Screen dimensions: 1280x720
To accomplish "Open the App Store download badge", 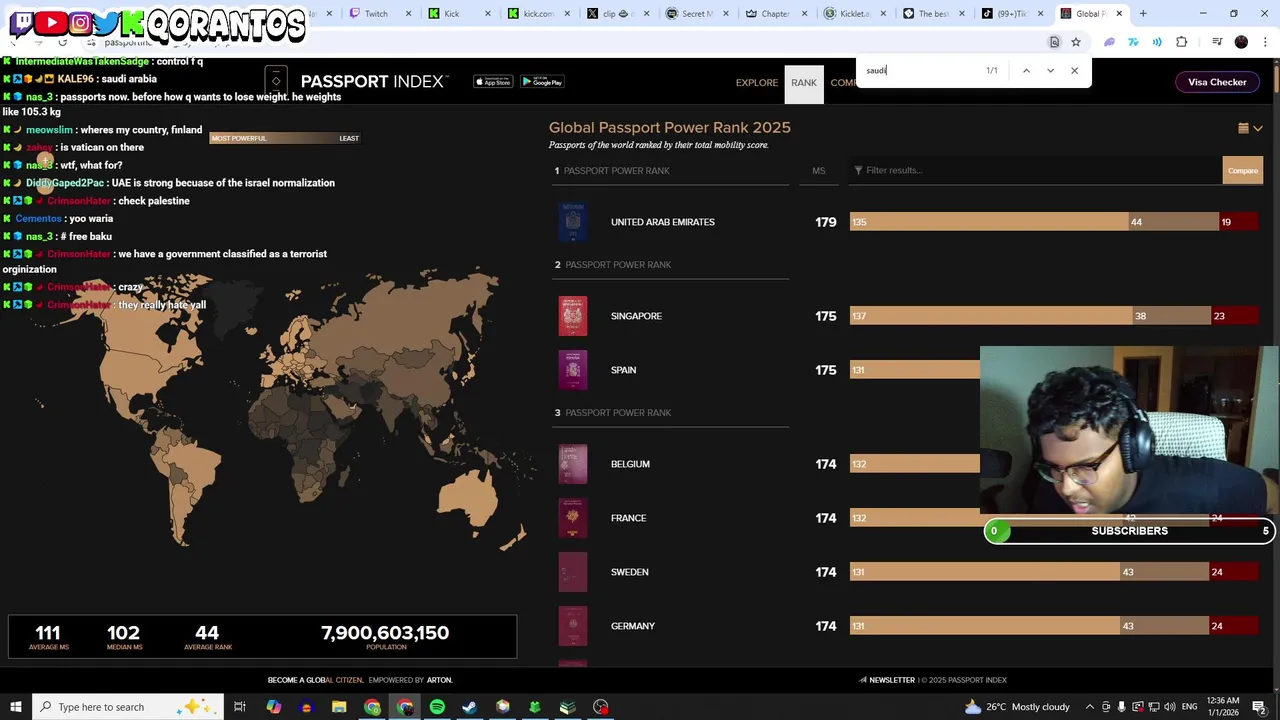I will pos(493,82).
